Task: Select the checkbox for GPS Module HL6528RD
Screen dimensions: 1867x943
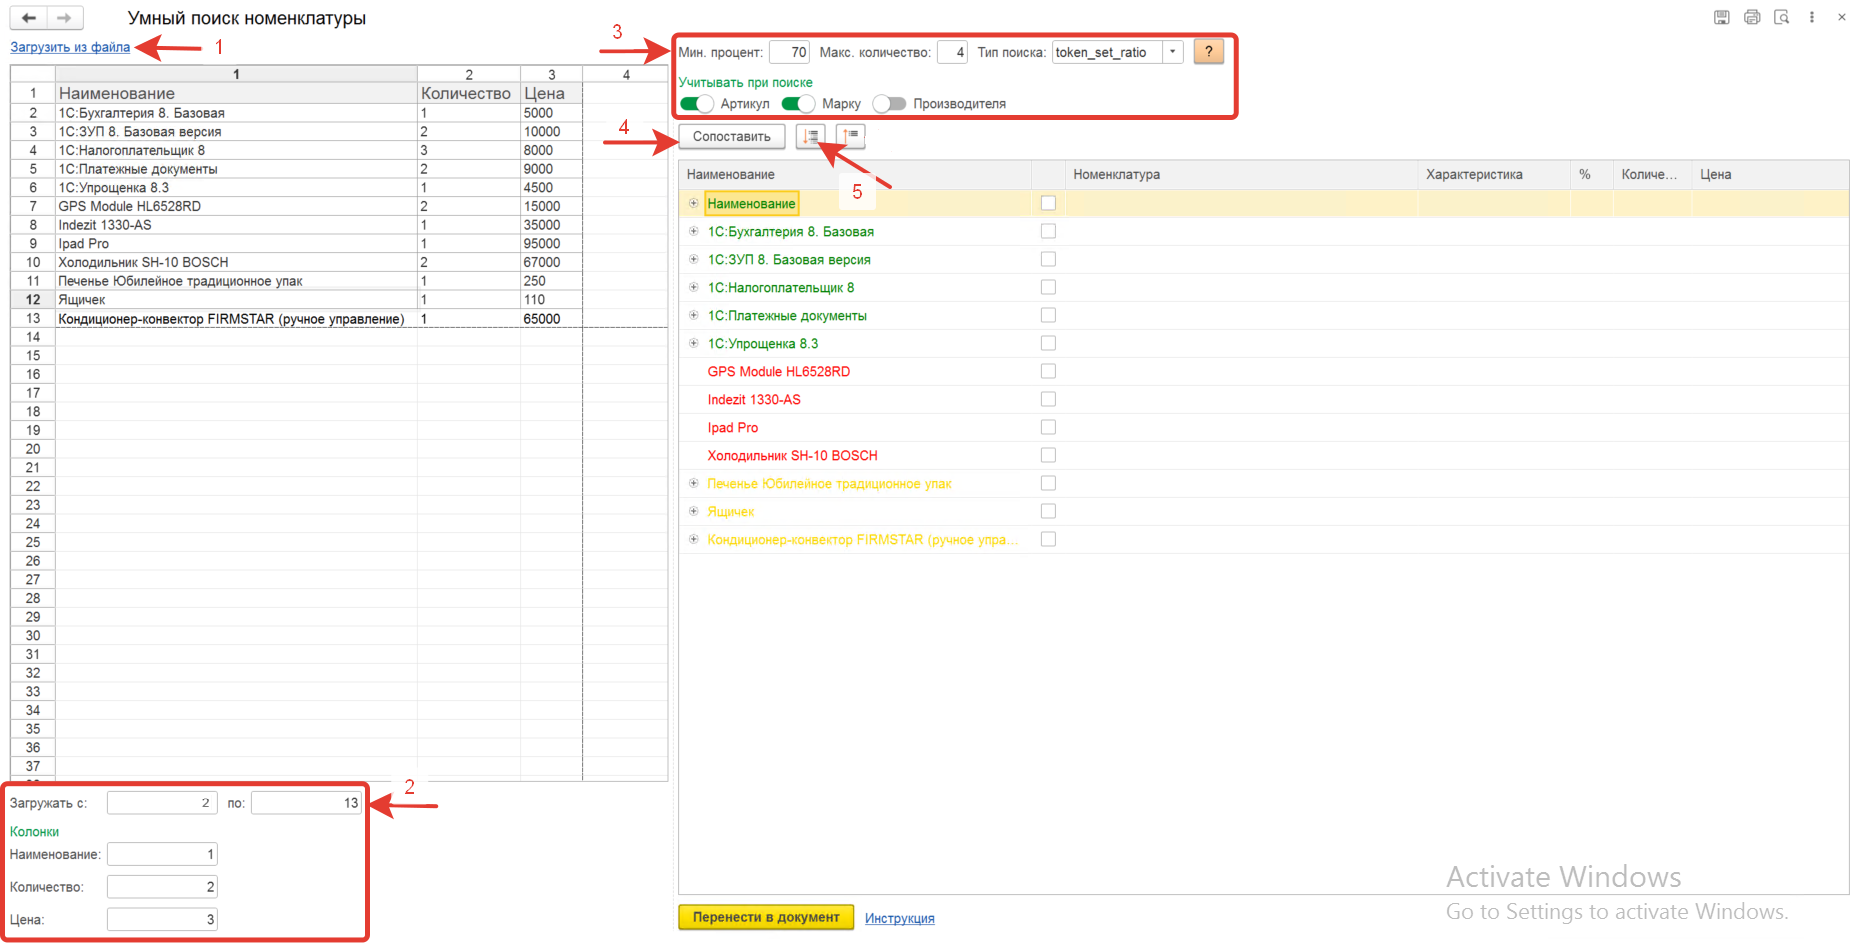Action: point(1048,371)
